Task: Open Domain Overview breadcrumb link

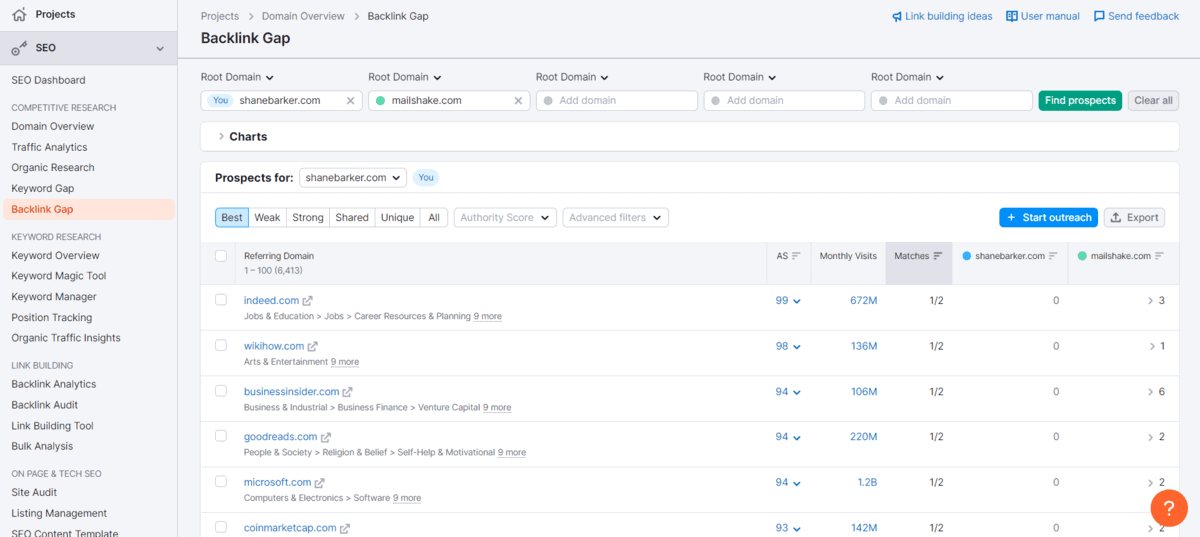Action: (303, 17)
